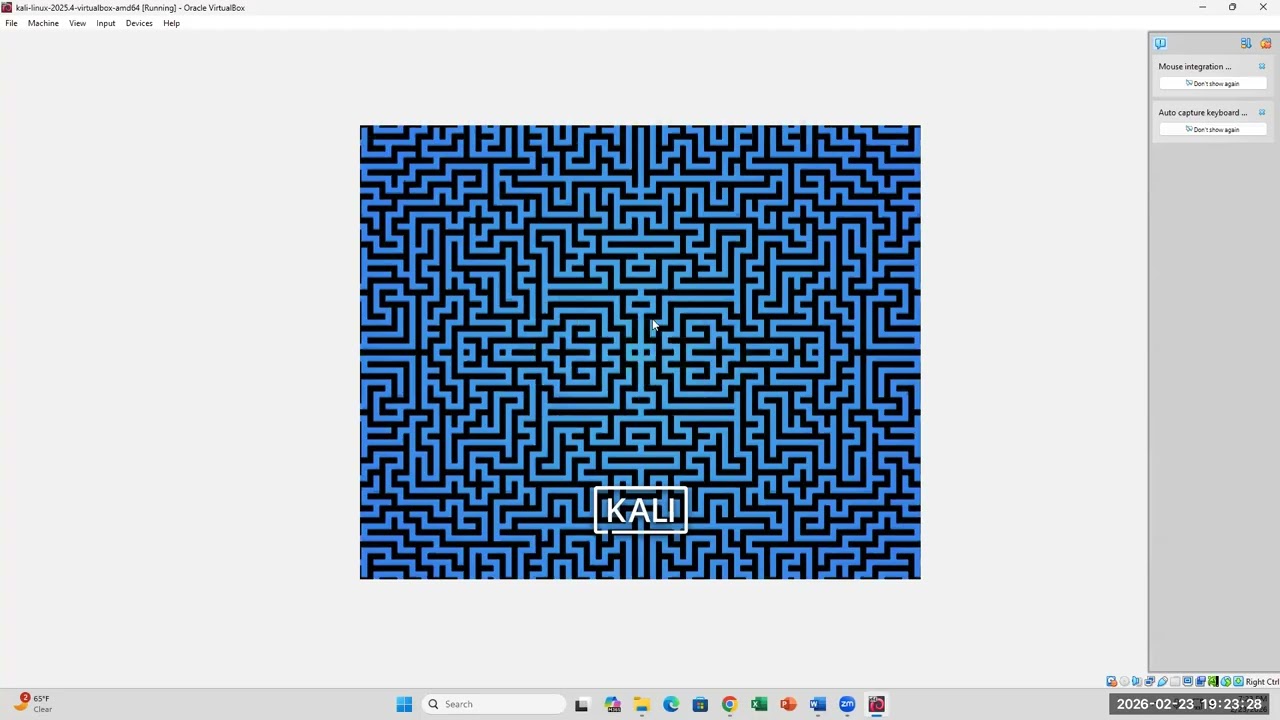Click the CPU/processor status icon
The width and height of the screenshot is (1280, 720).
(1213, 681)
